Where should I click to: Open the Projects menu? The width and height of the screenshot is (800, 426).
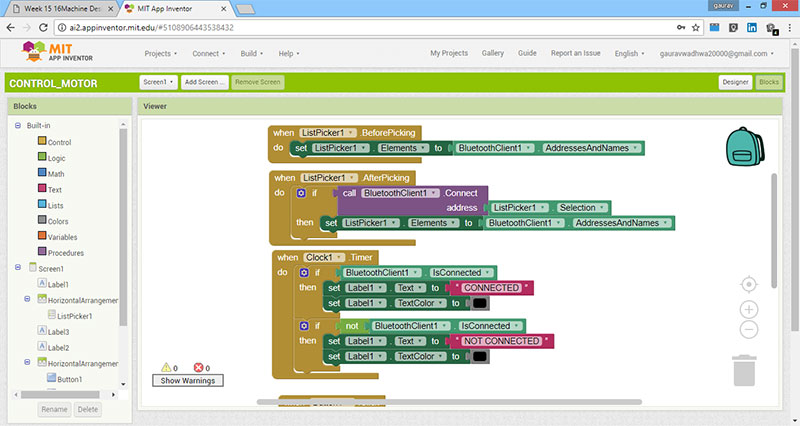[161, 54]
